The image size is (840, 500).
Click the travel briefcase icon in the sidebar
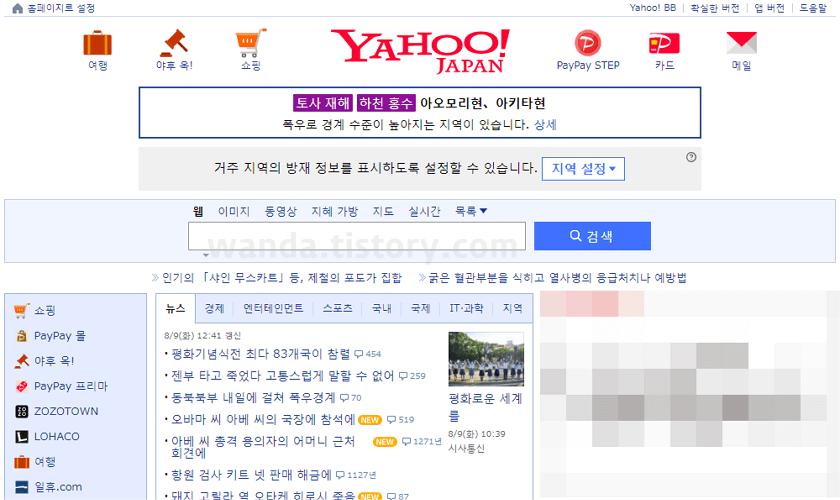(x=21, y=461)
